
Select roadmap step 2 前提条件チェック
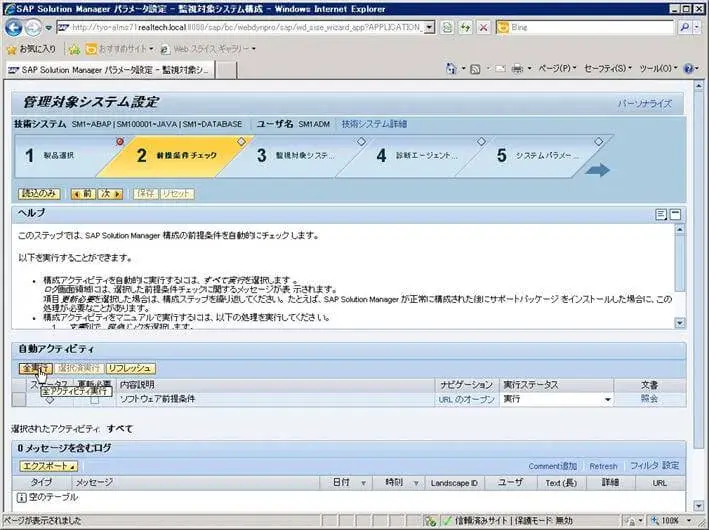click(174, 156)
